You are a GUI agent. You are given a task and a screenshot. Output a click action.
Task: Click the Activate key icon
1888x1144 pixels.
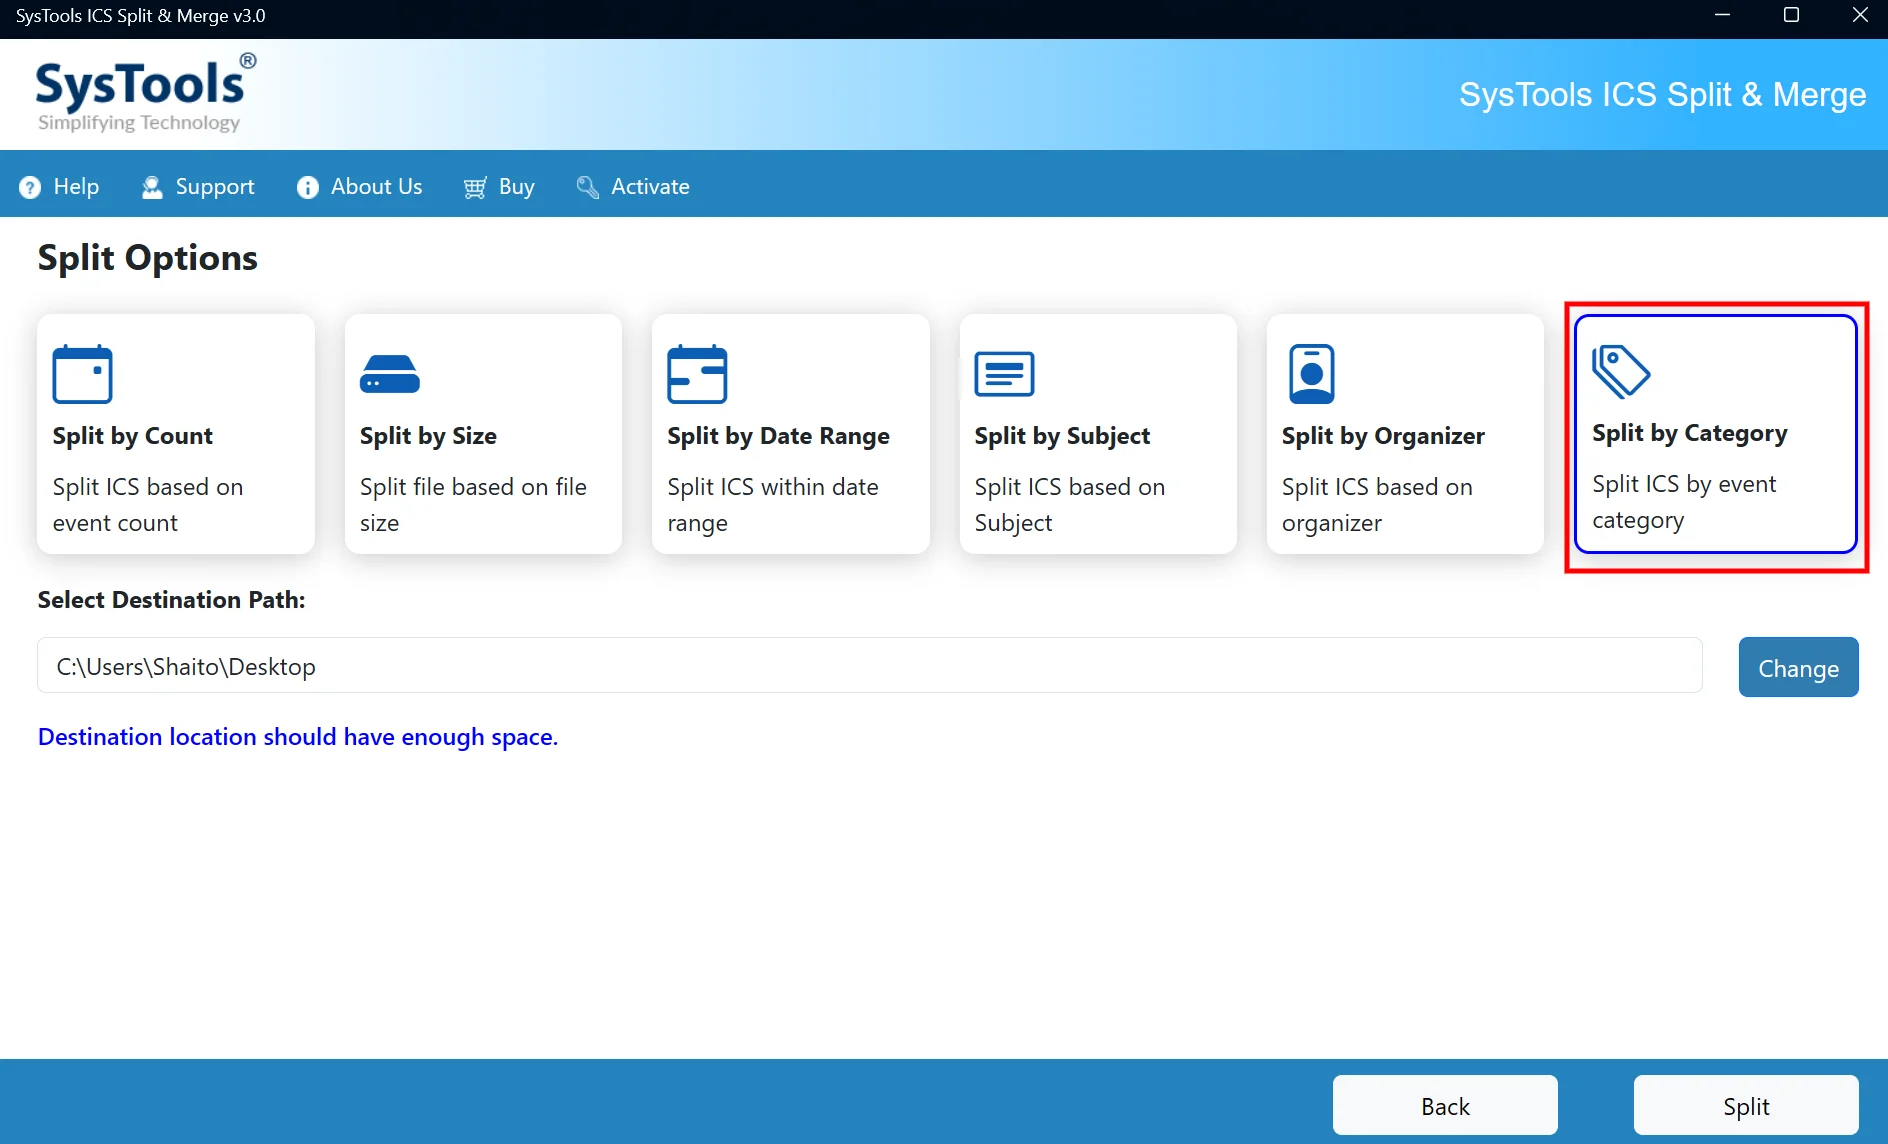(588, 187)
